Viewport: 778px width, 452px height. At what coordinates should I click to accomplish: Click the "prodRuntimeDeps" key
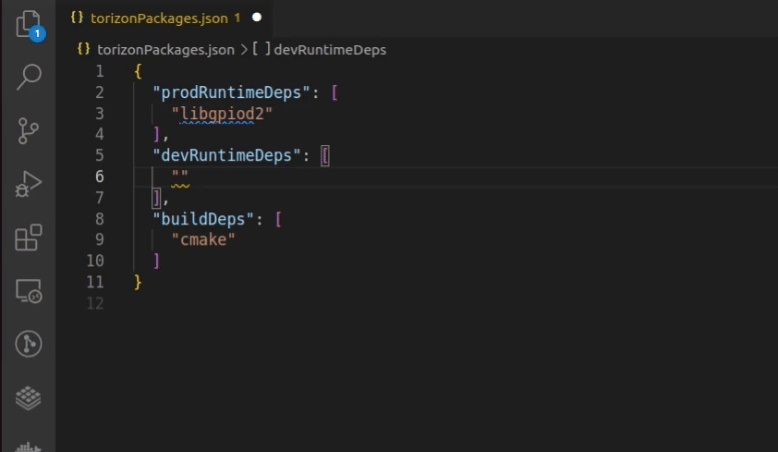click(234, 93)
